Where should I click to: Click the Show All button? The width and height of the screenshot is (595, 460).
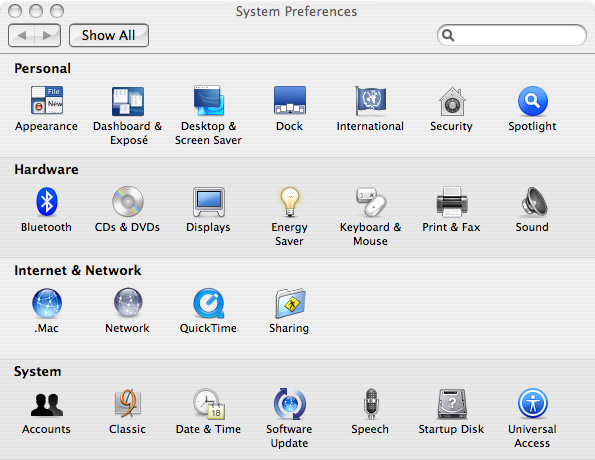pos(109,35)
